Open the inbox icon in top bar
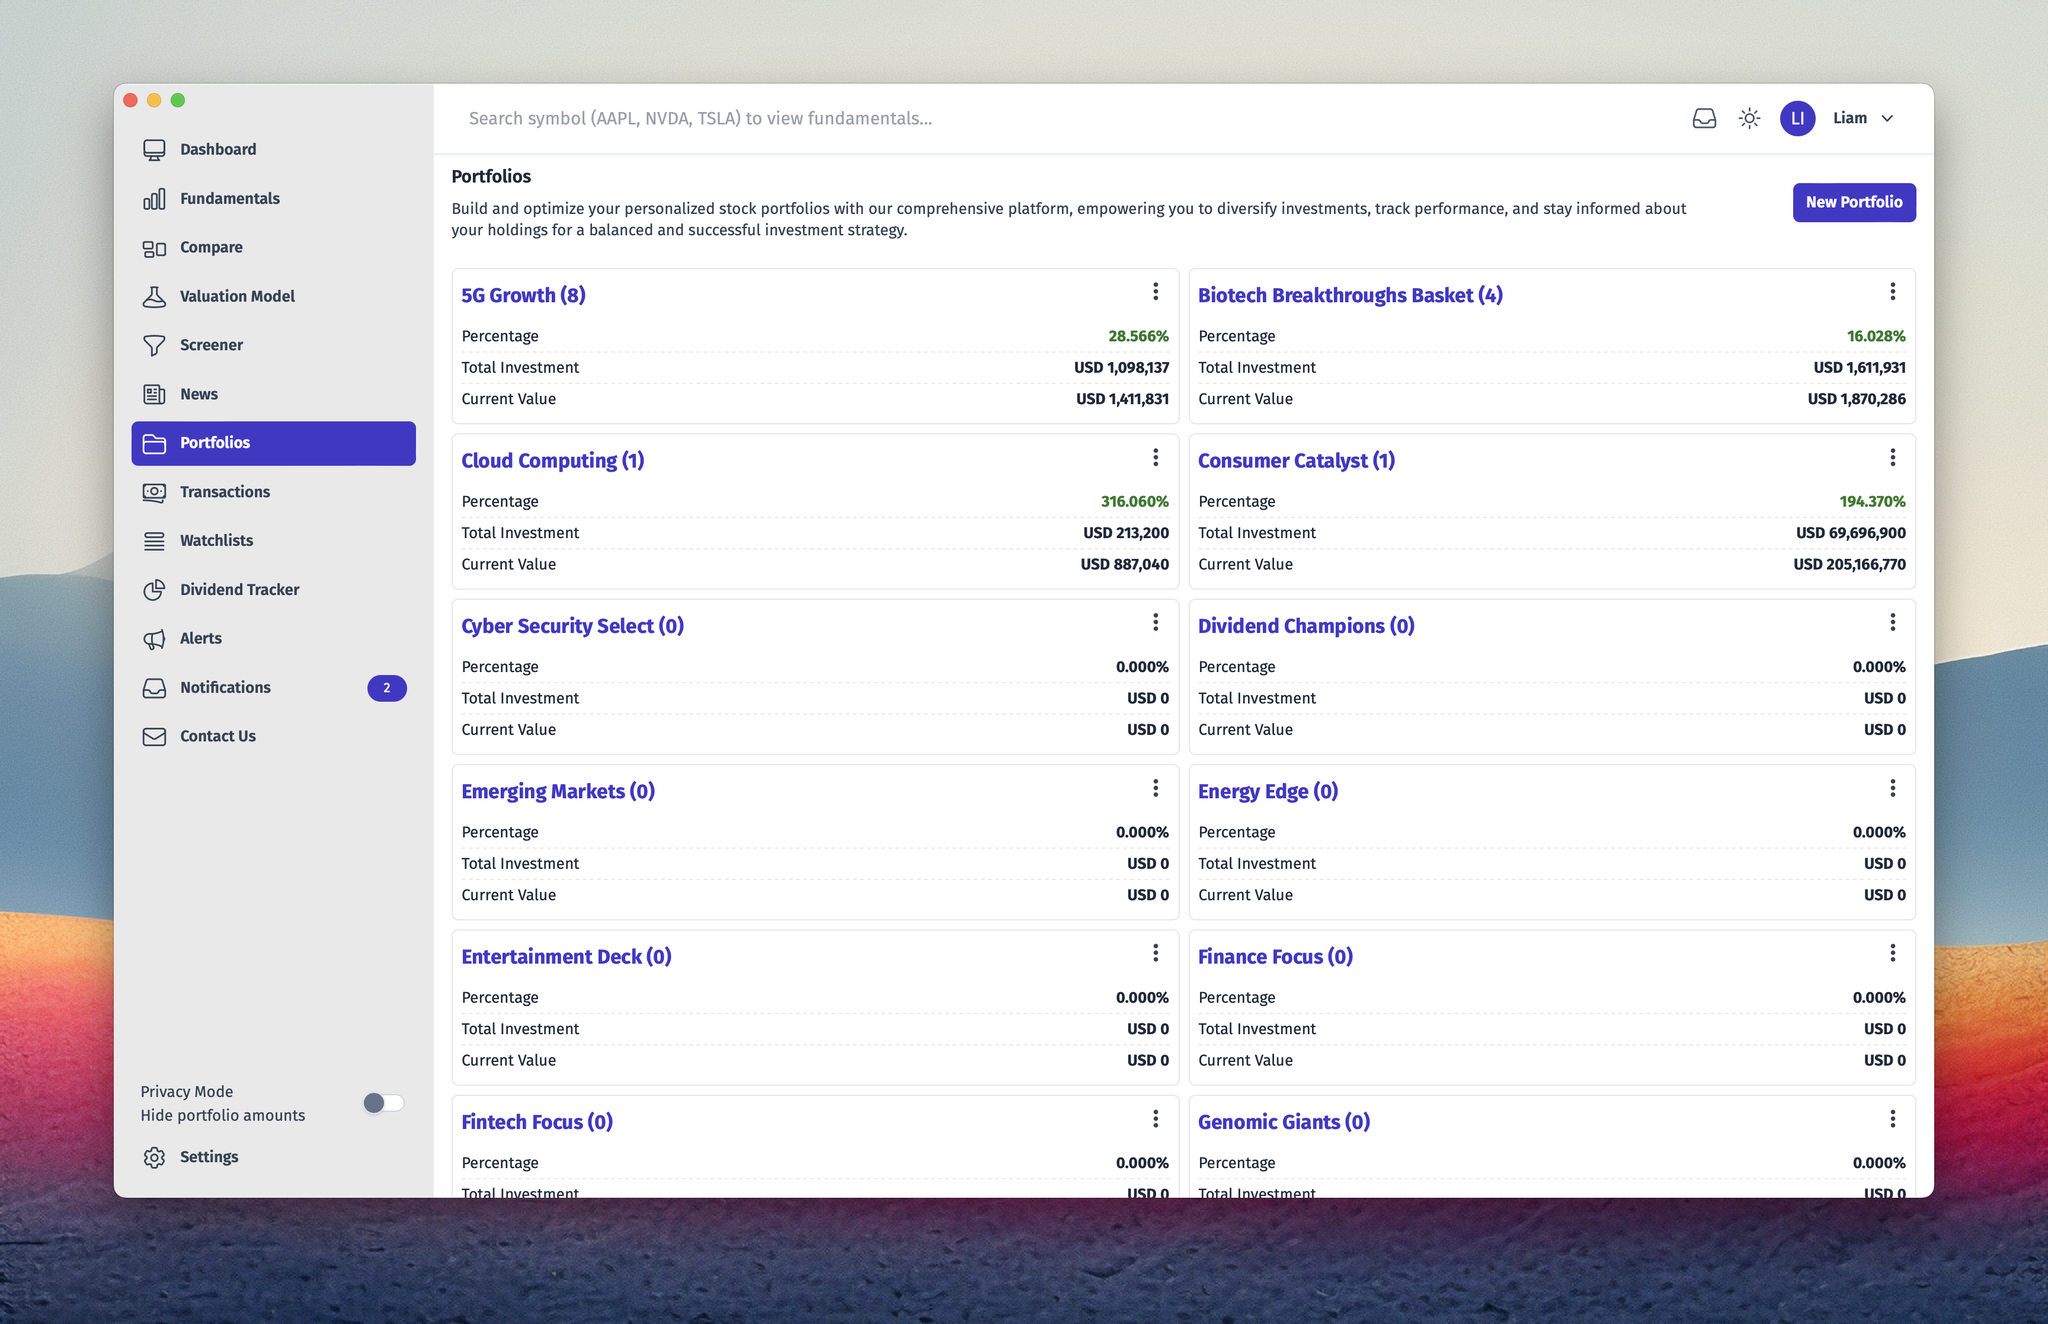This screenshot has height=1324, width=2048. tap(1704, 119)
